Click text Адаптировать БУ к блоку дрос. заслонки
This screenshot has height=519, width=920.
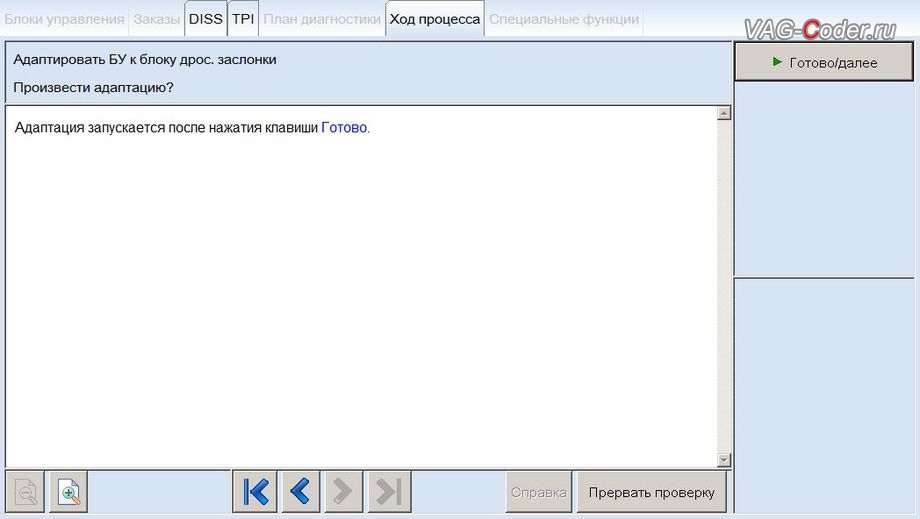click(145, 60)
